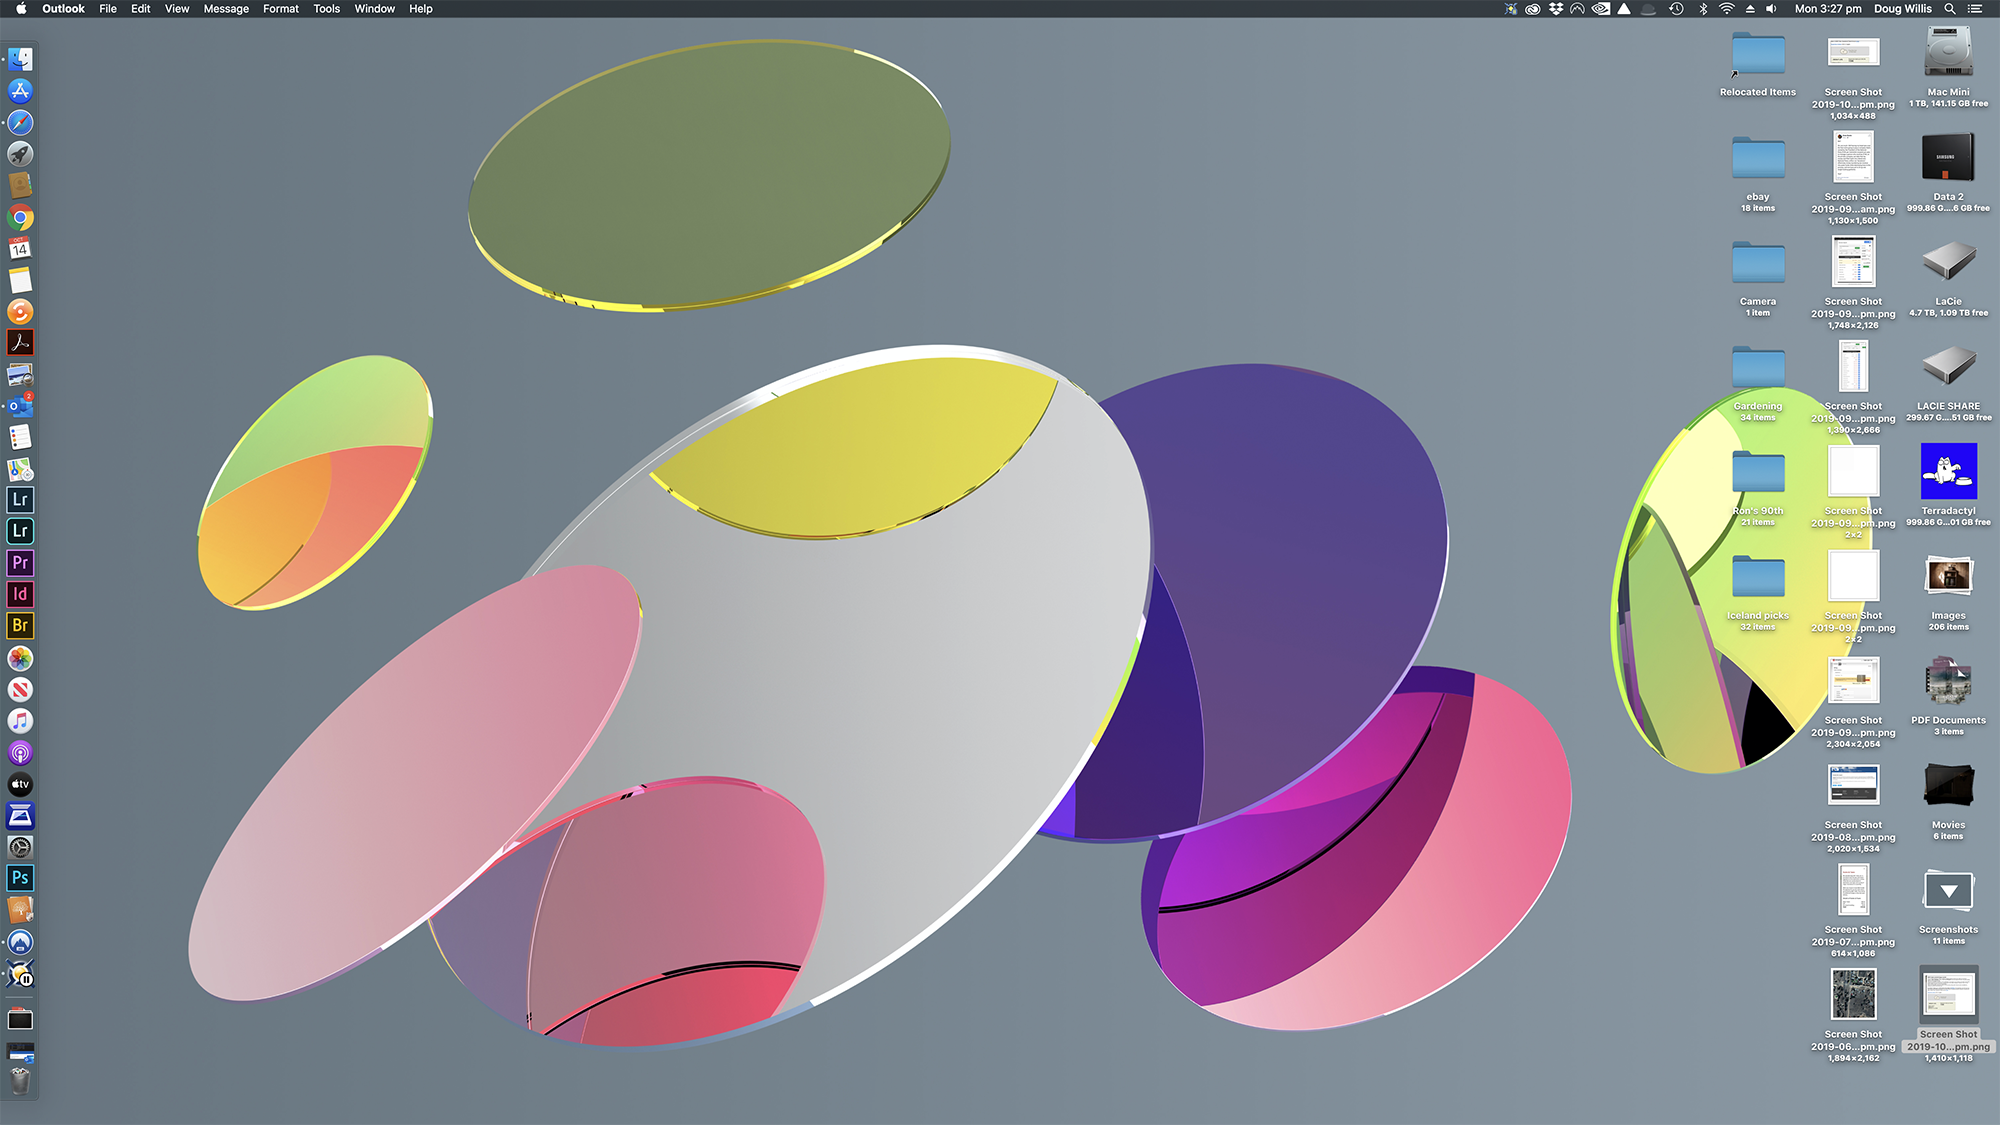Launch Adobe Acrobat from the Dock
Image resolution: width=2000 pixels, height=1125 pixels.
coord(20,343)
